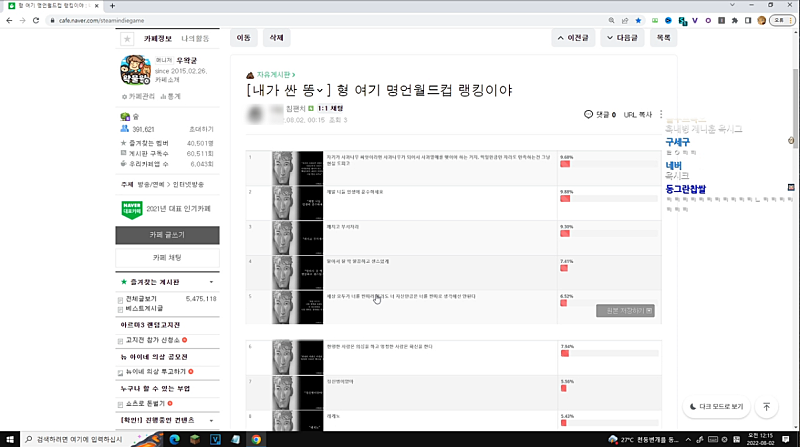Toggle 다크 모드로 보기 dark mode
Image resolution: width=800 pixels, height=447 pixels.
(716, 407)
